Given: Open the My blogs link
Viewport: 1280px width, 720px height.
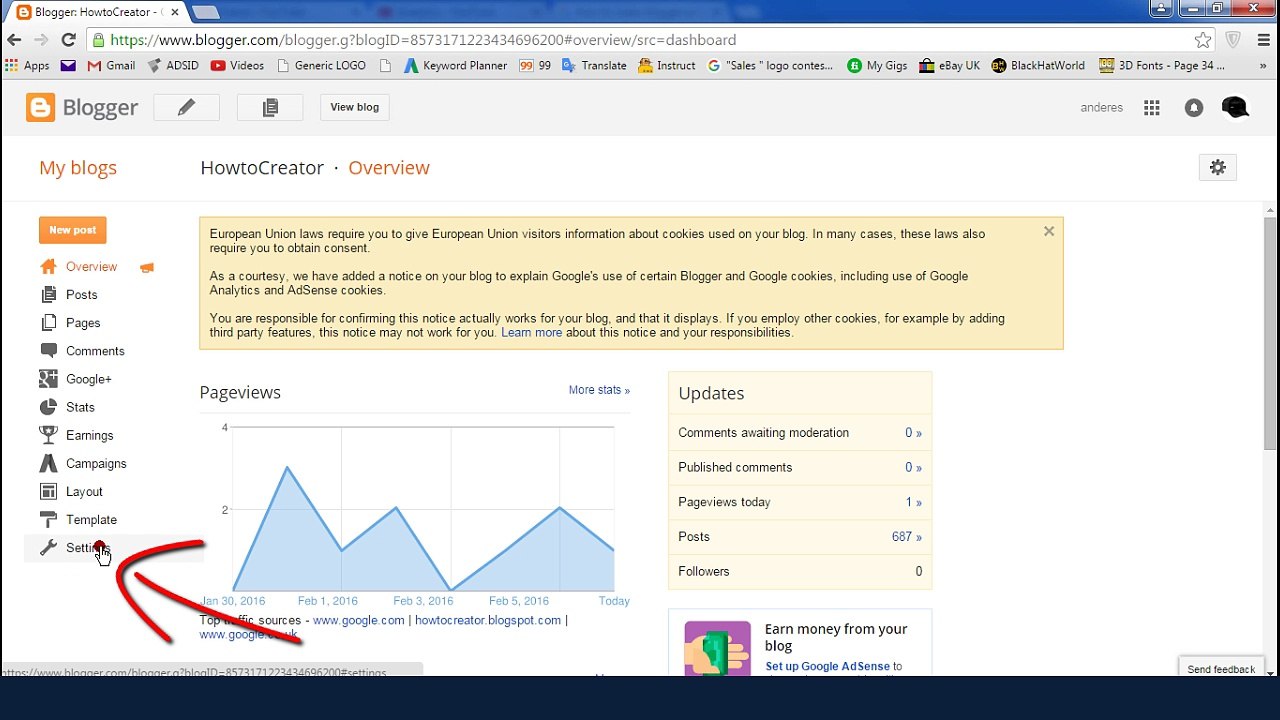Looking at the screenshot, I should (78, 168).
